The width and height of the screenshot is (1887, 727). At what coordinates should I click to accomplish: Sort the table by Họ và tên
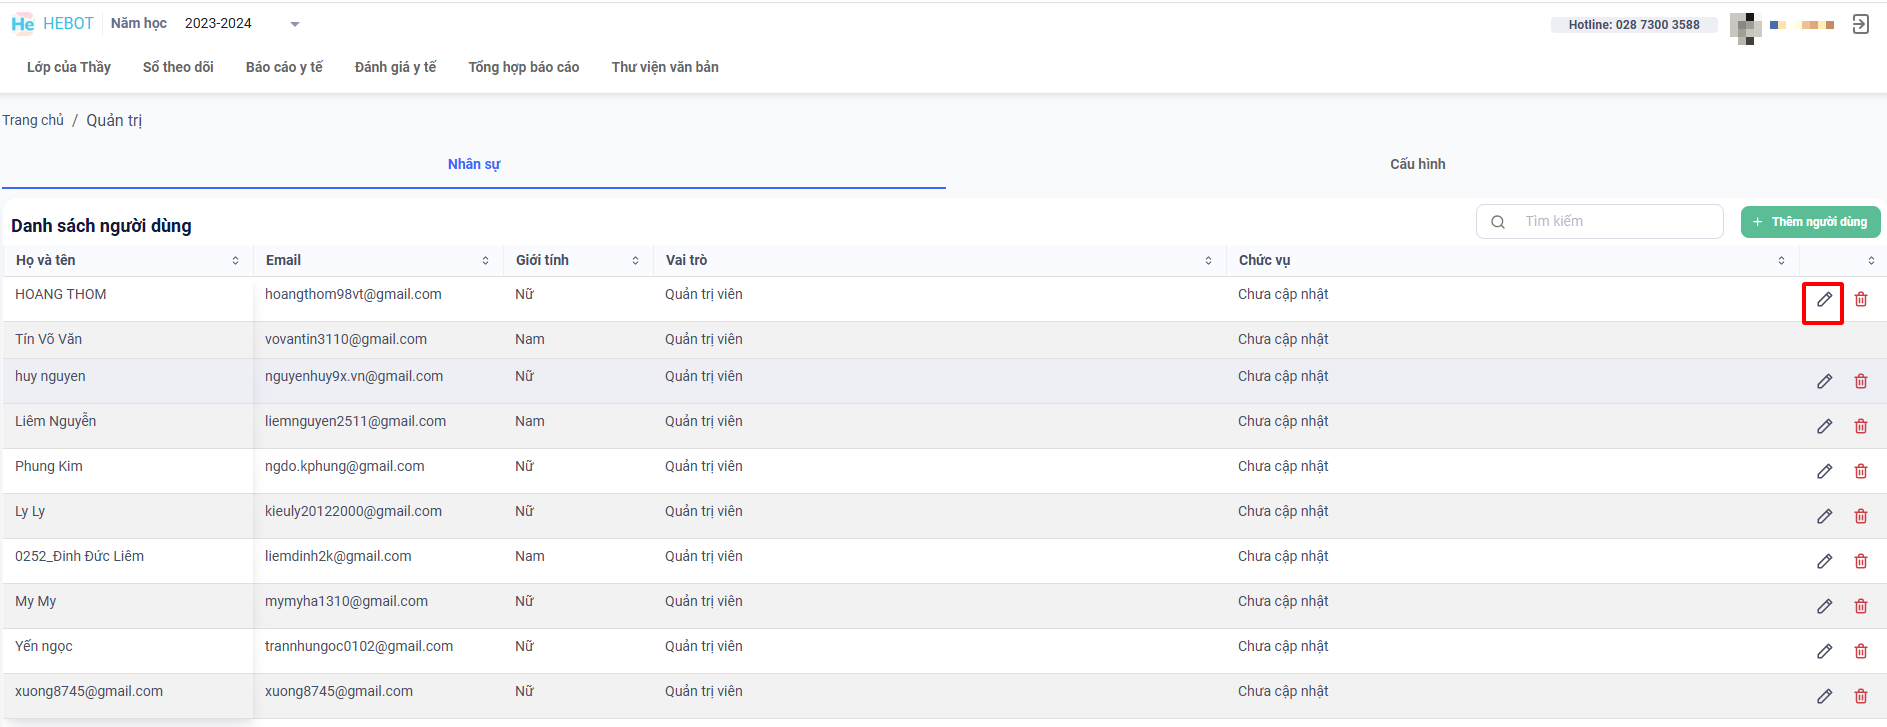tap(235, 261)
